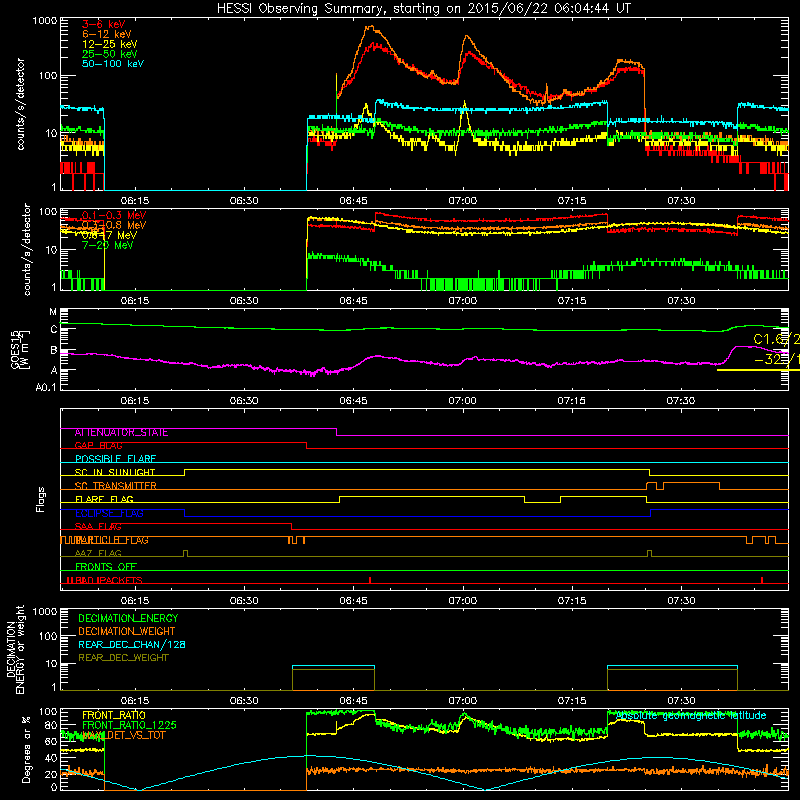
Task: Click the FLARE_FLAG label
Action: (x=104, y=499)
